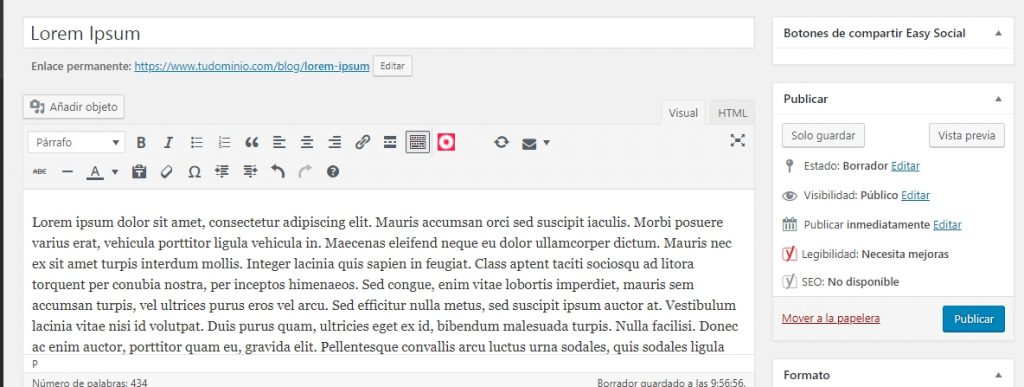Insert a numbered list

pos(224,142)
